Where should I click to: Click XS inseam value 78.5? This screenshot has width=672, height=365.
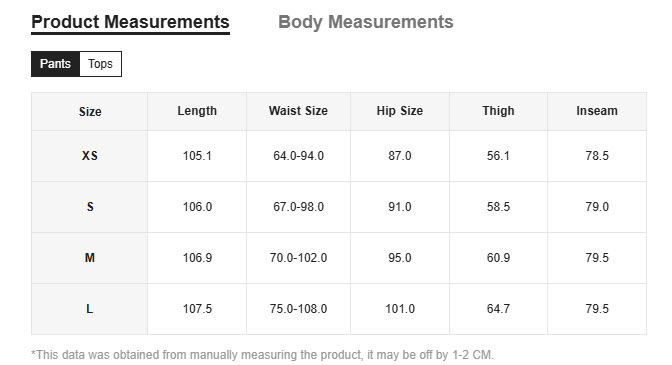[x=597, y=156]
